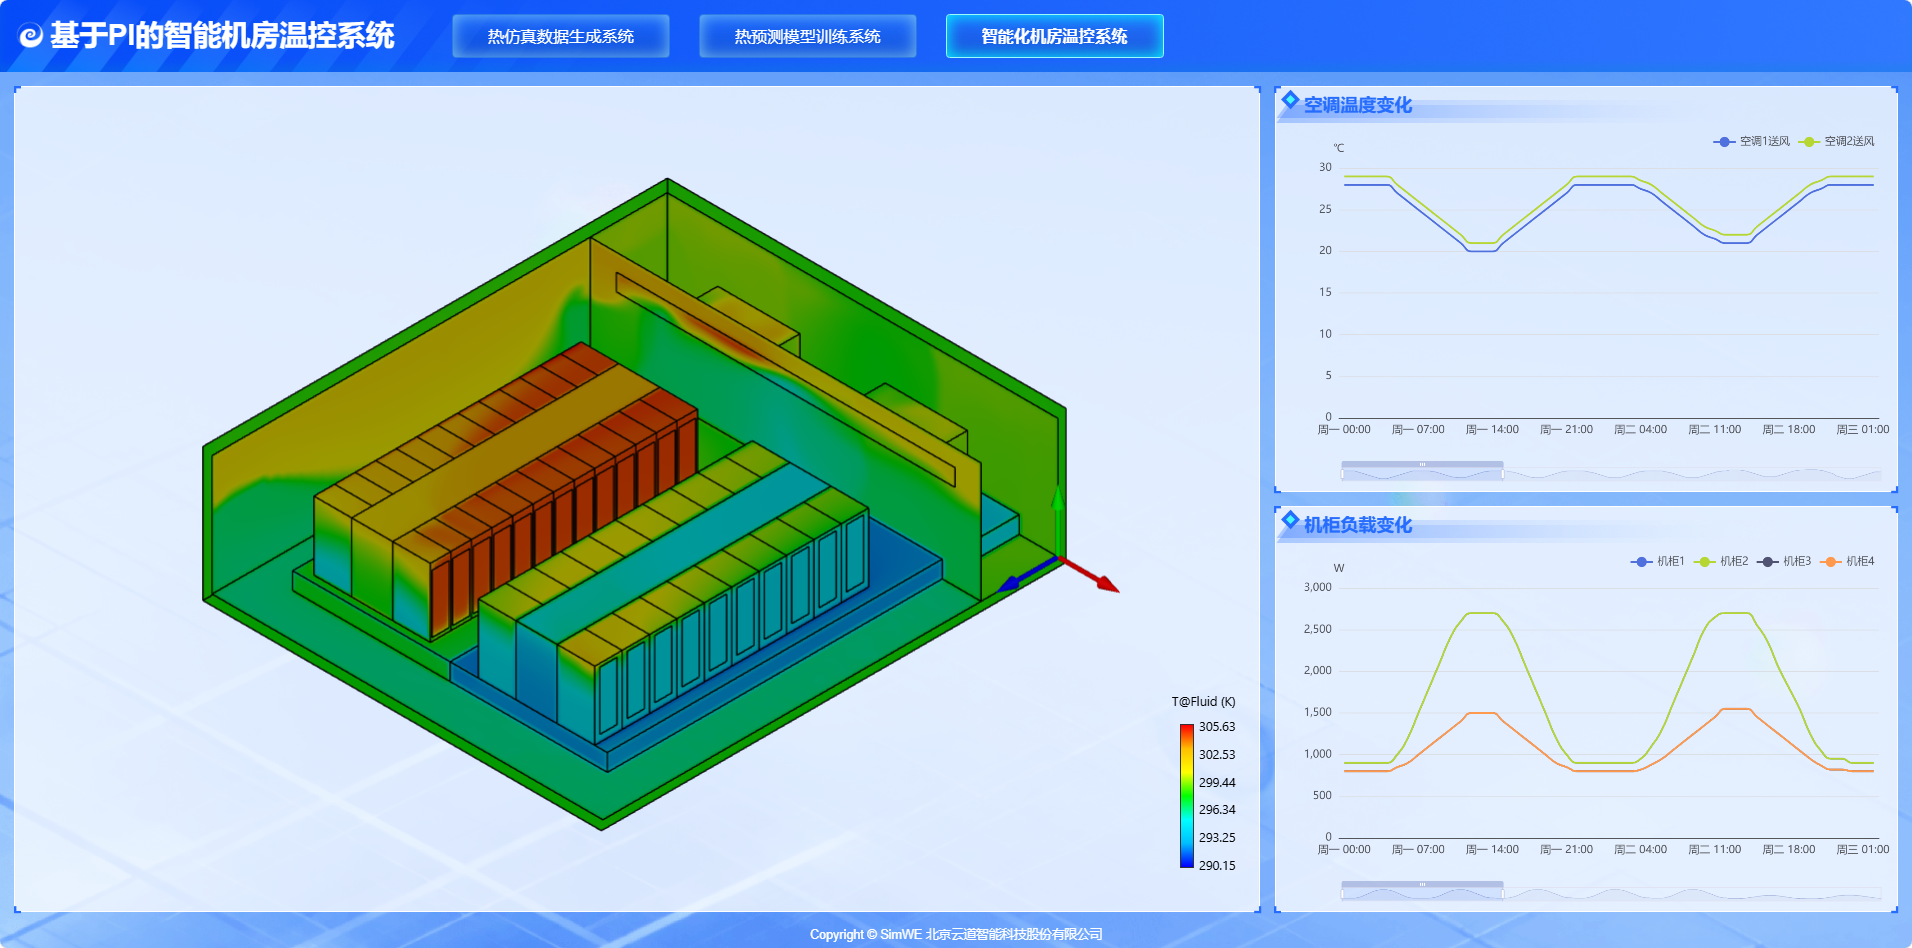Click the T@Fluid temperature color legend bar
The height and width of the screenshot is (948, 1912).
tap(1187, 796)
